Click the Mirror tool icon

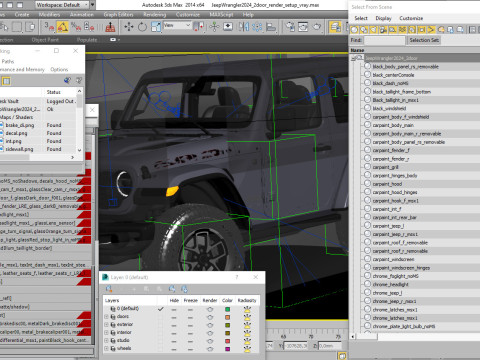click(x=244, y=27)
